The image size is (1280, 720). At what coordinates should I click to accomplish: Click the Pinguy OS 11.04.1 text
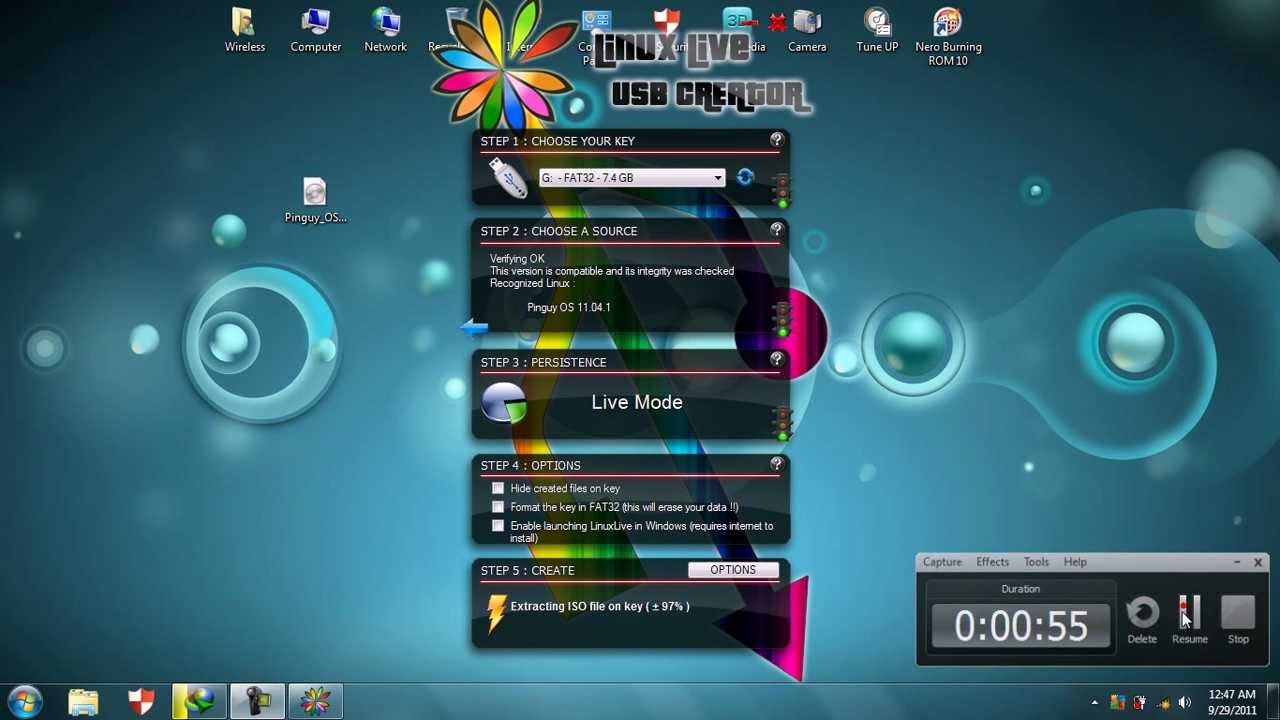(x=568, y=307)
